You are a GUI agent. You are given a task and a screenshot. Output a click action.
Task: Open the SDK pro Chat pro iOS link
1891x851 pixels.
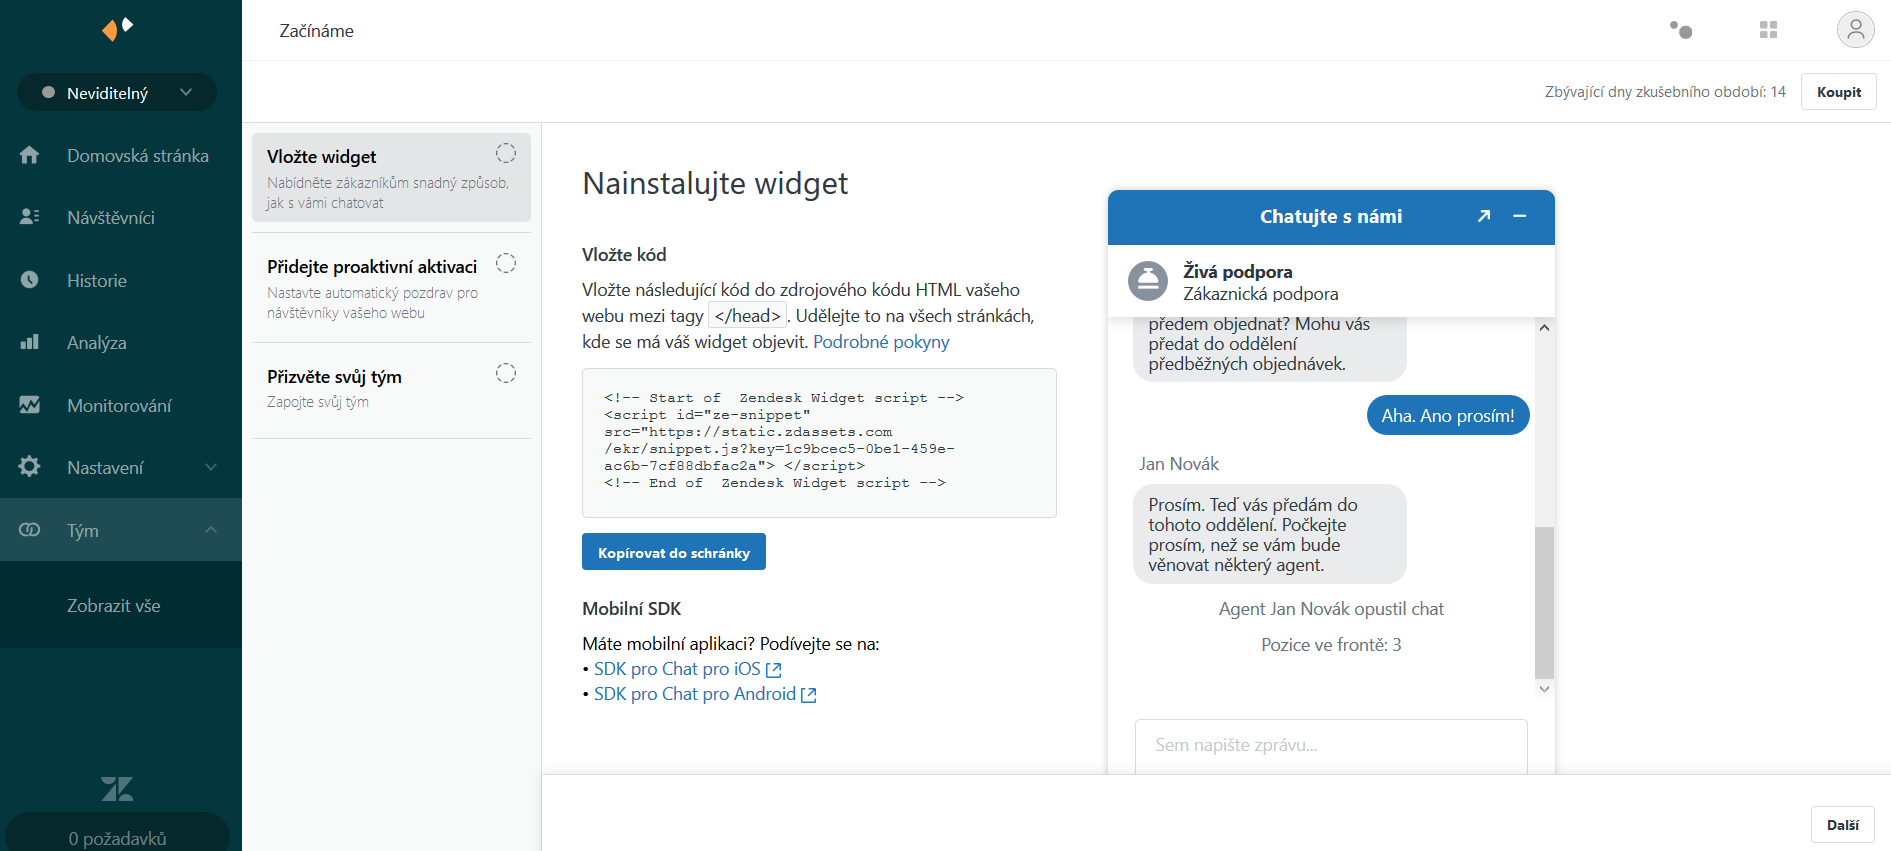[677, 669]
